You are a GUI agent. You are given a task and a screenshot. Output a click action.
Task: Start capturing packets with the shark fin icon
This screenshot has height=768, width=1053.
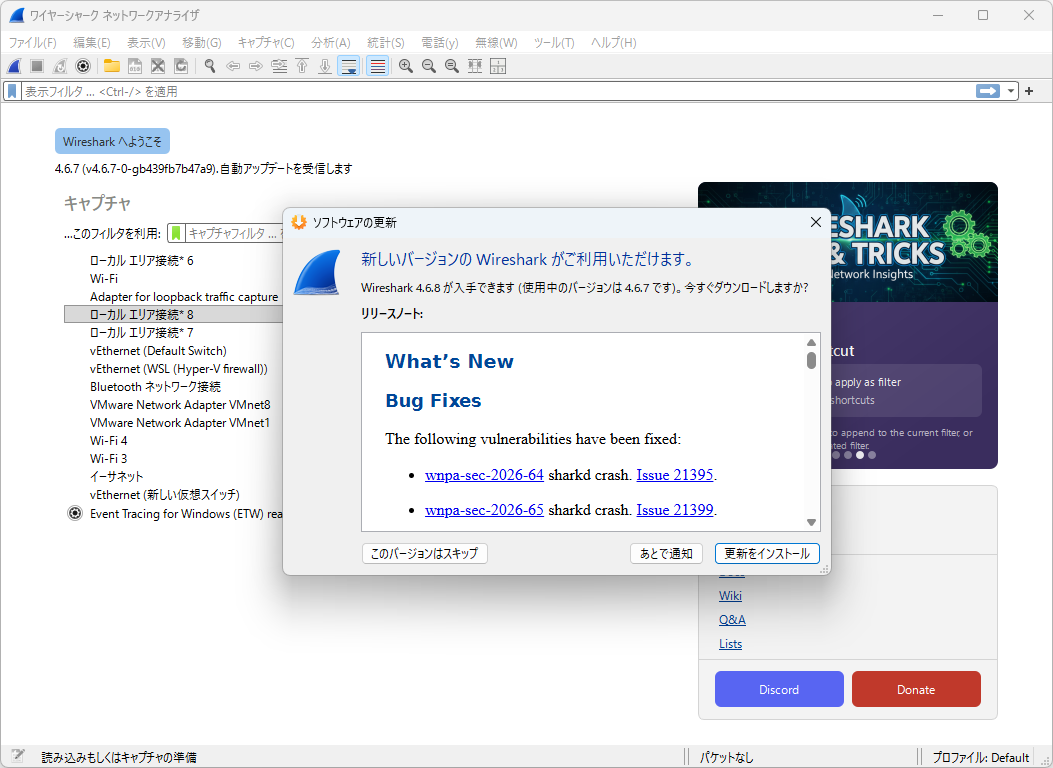[14, 66]
